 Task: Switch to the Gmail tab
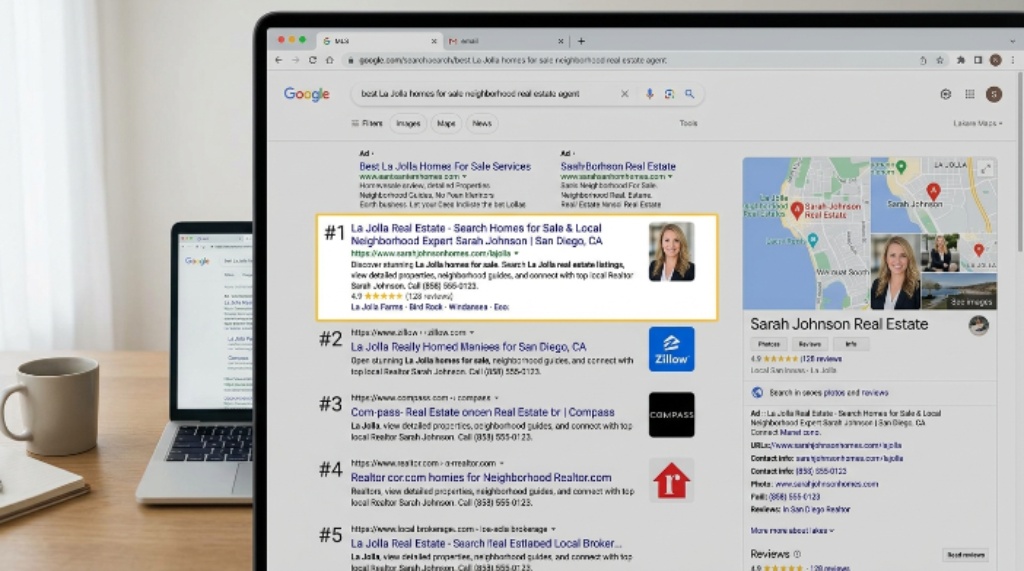pos(506,41)
